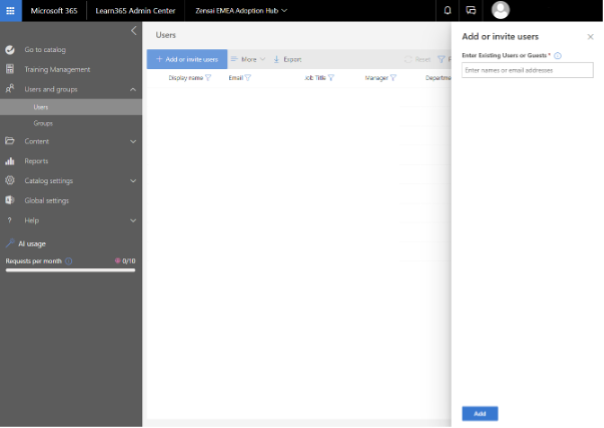Click the Microsoft 365 header link

click(x=54, y=11)
